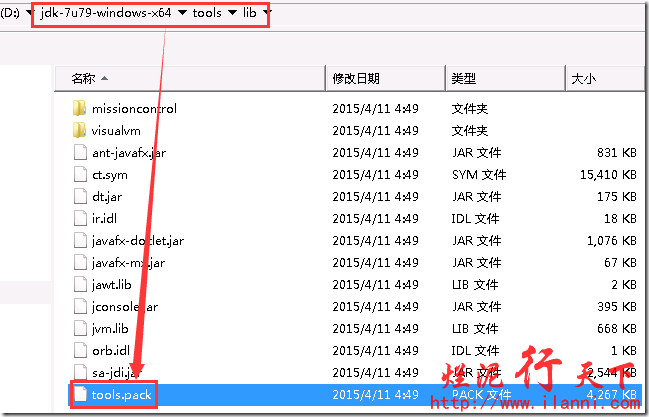This screenshot has width=649, height=417.
Task: Click the dt.jar file icon
Action: point(80,196)
